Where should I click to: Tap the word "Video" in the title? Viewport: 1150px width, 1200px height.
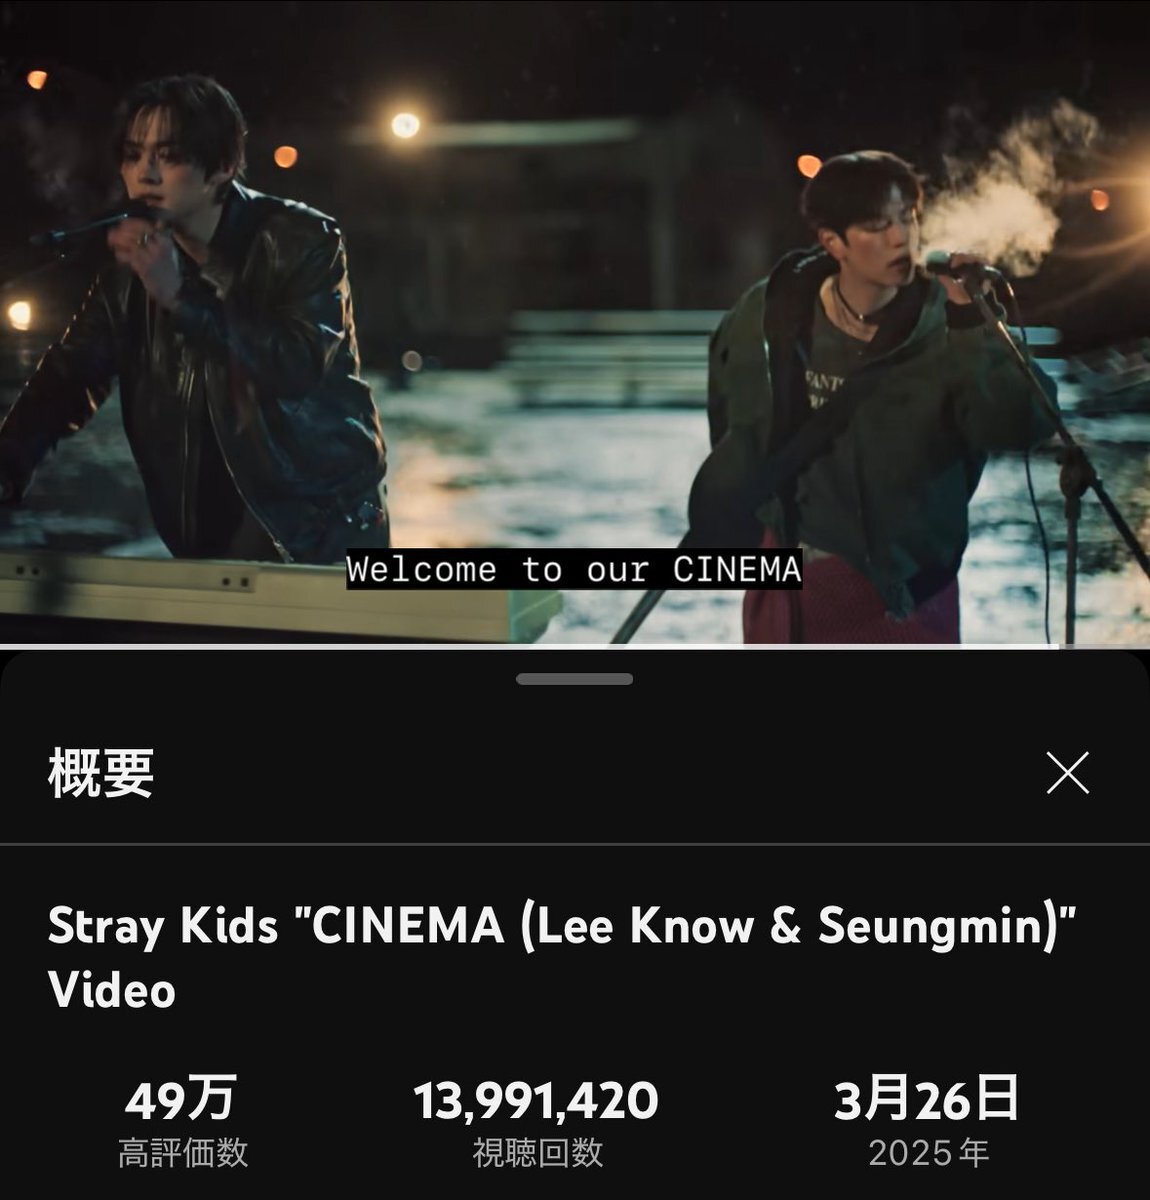pyautogui.click(x=112, y=990)
